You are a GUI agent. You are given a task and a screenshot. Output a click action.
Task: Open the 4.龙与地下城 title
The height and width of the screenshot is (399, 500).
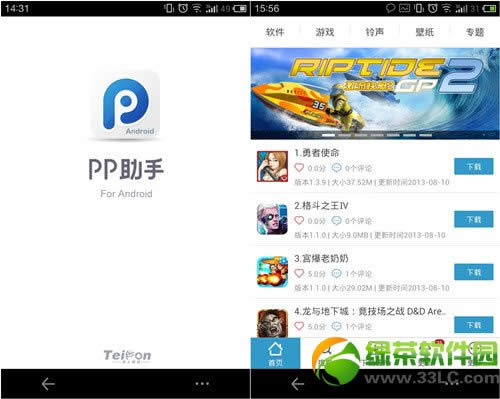pyautogui.click(x=370, y=311)
